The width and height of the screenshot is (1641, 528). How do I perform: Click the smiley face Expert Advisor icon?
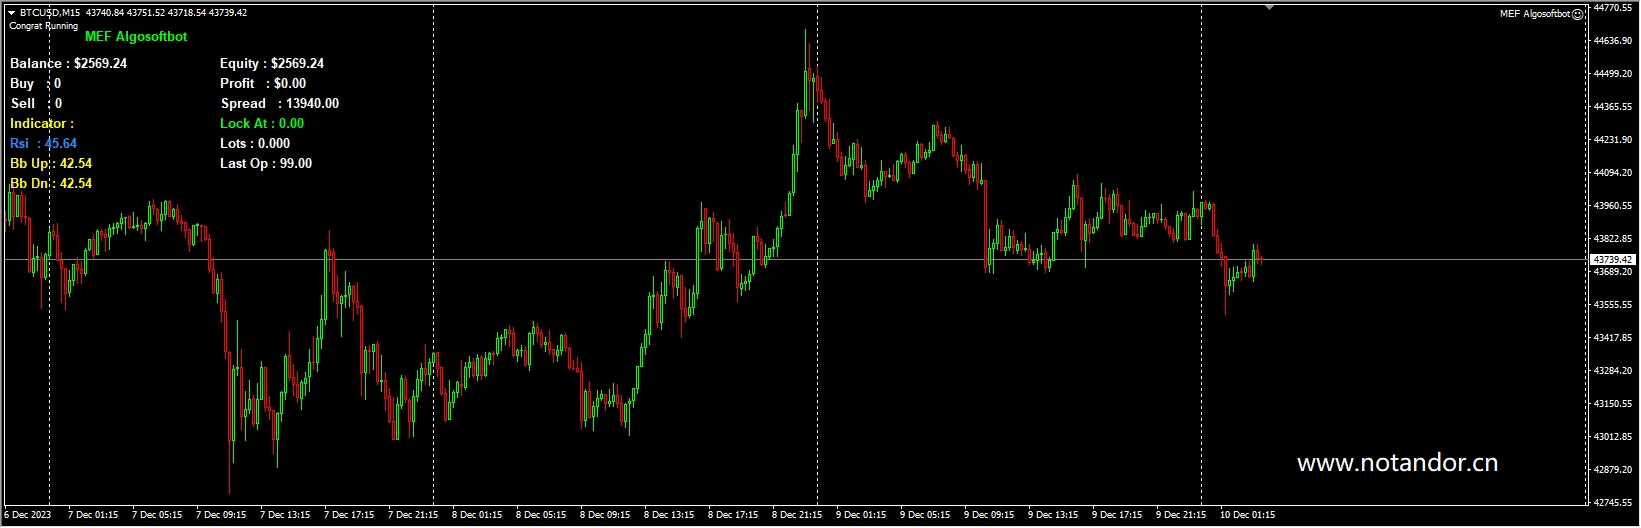point(1578,14)
